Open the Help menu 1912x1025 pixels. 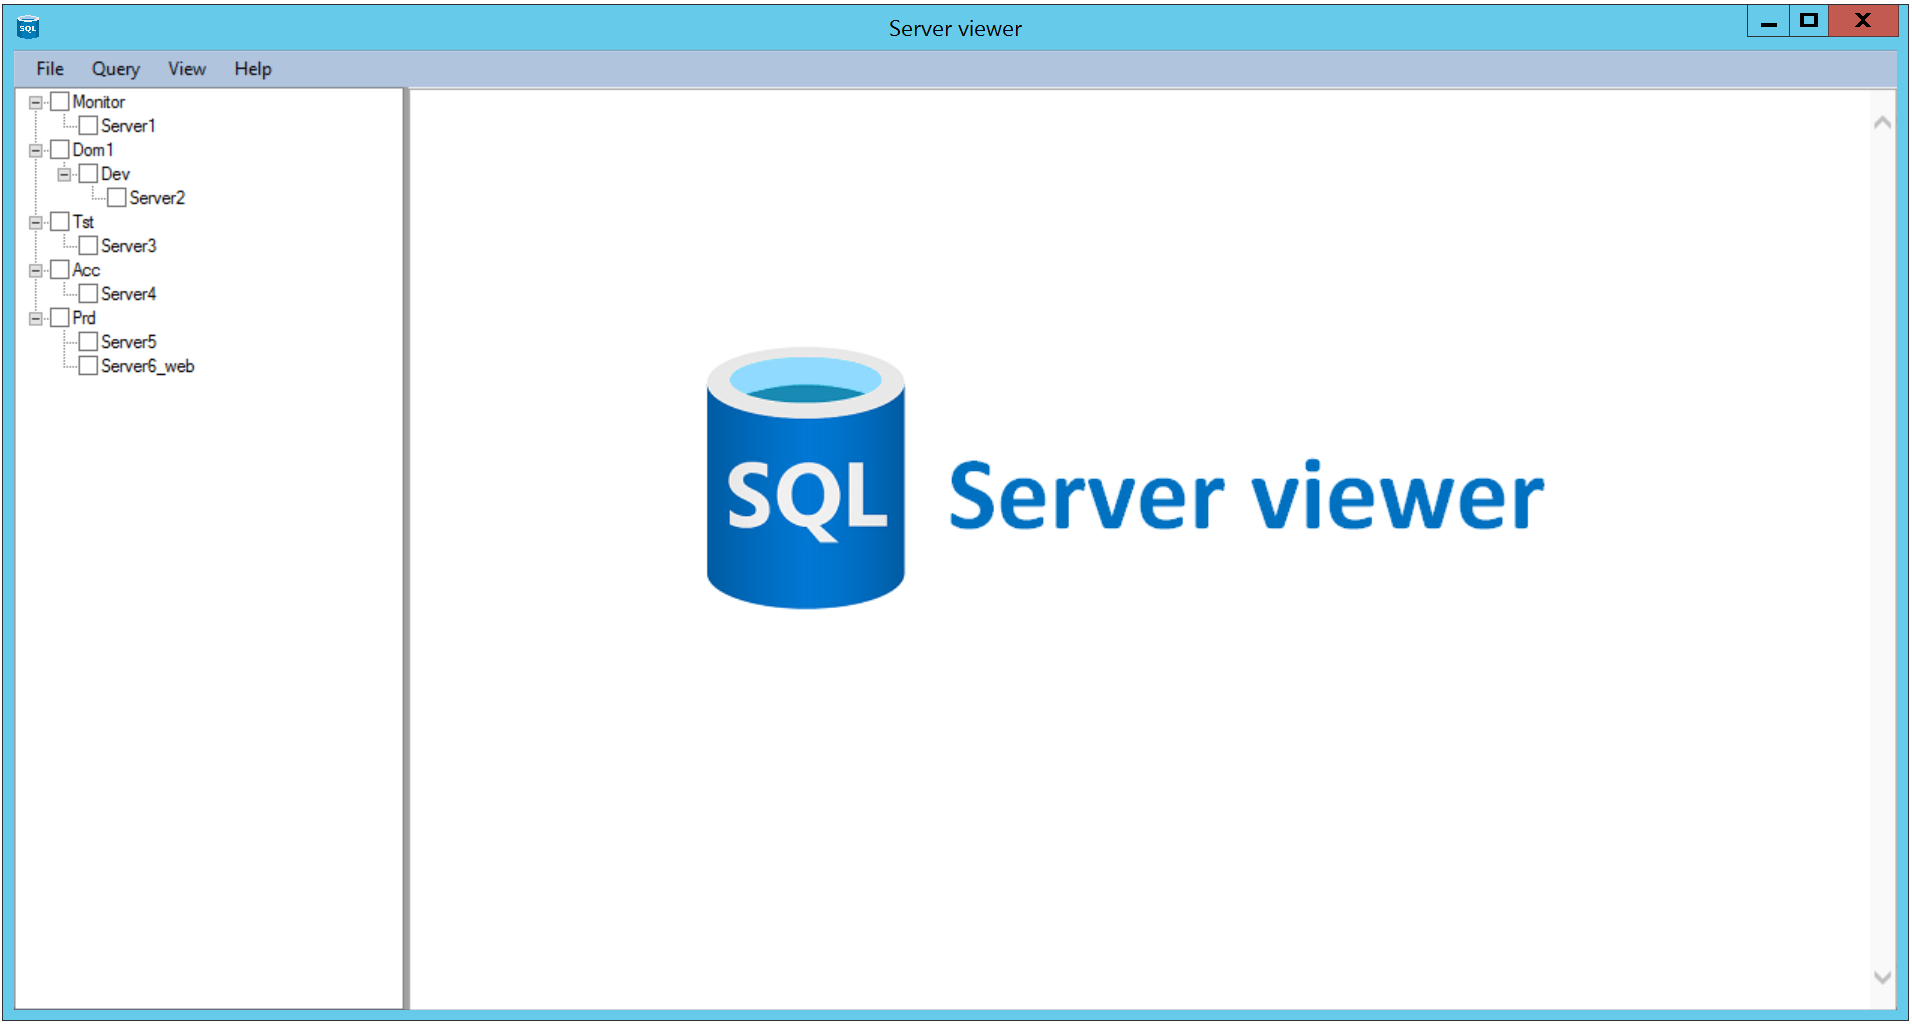[253, 69]
